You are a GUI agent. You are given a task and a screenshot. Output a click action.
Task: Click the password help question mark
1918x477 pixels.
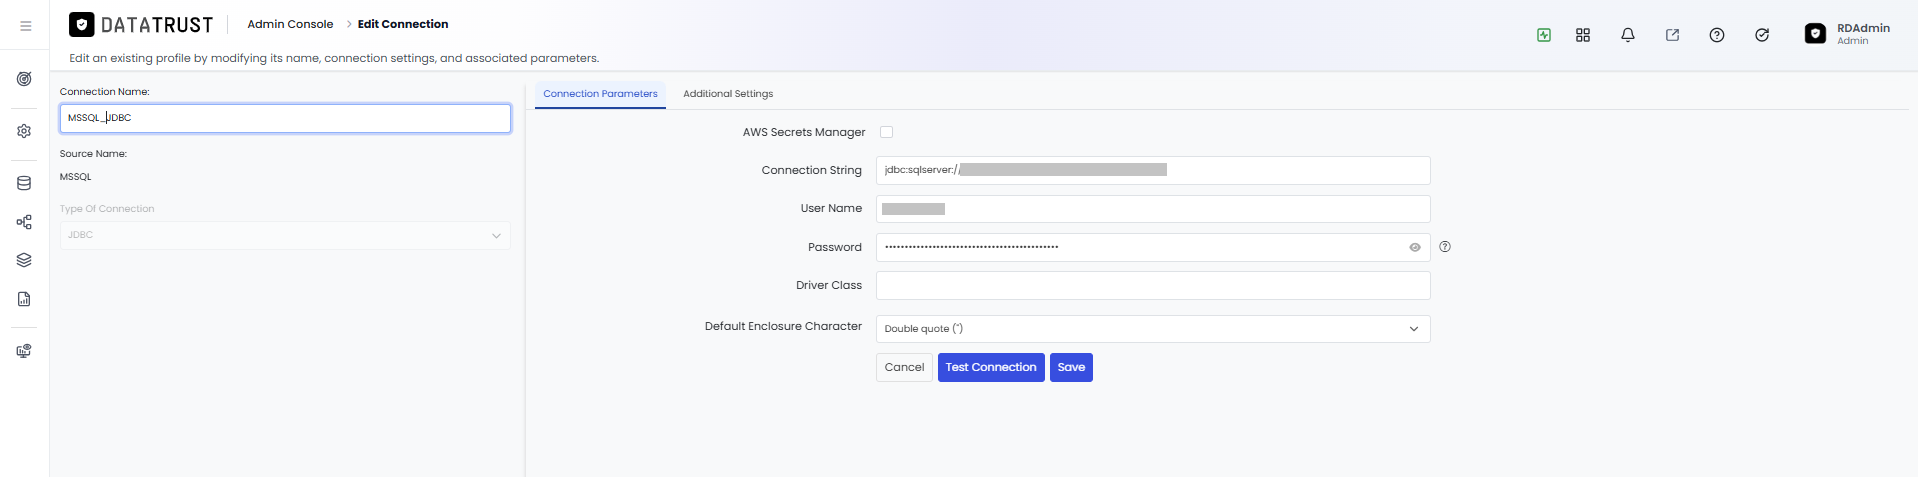tap(1445, 247)
